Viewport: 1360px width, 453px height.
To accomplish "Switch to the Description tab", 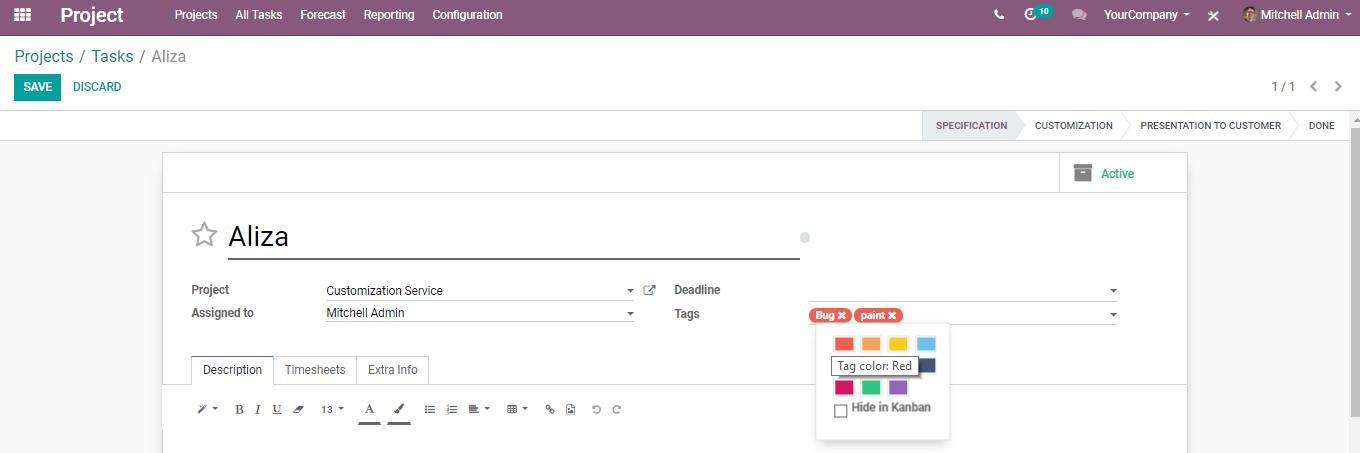I will point(232,370).
